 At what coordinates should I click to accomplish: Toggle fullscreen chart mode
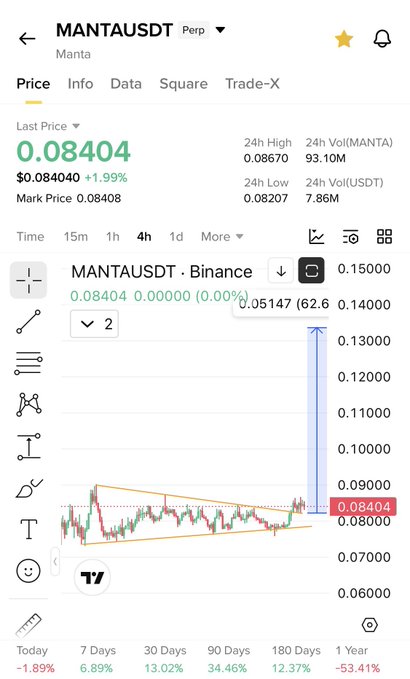pyautogui.click(x=311, y=271)
